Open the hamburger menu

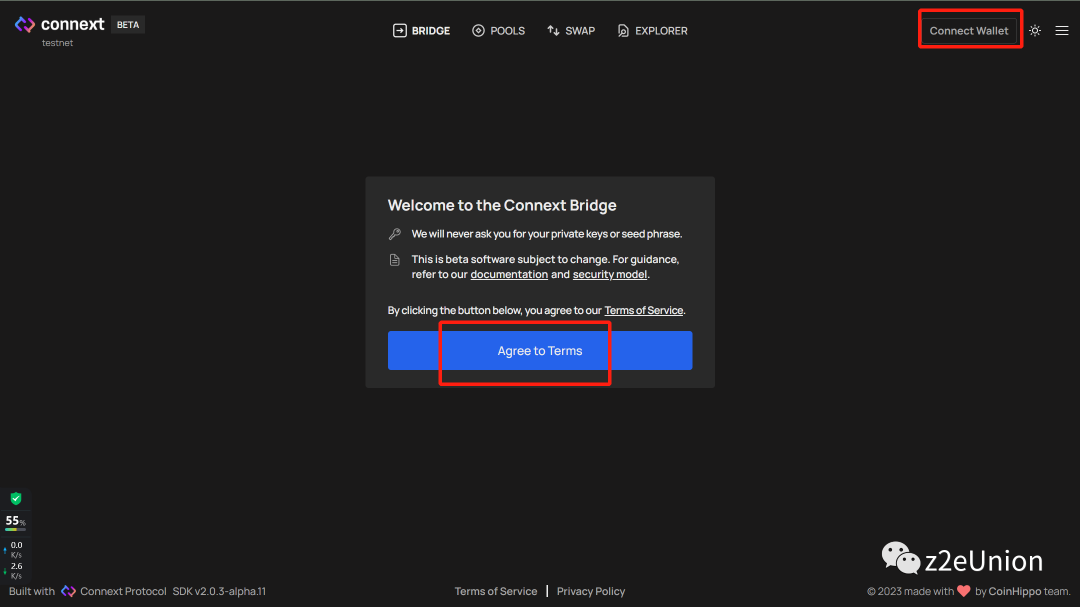tap(1062, 31)
